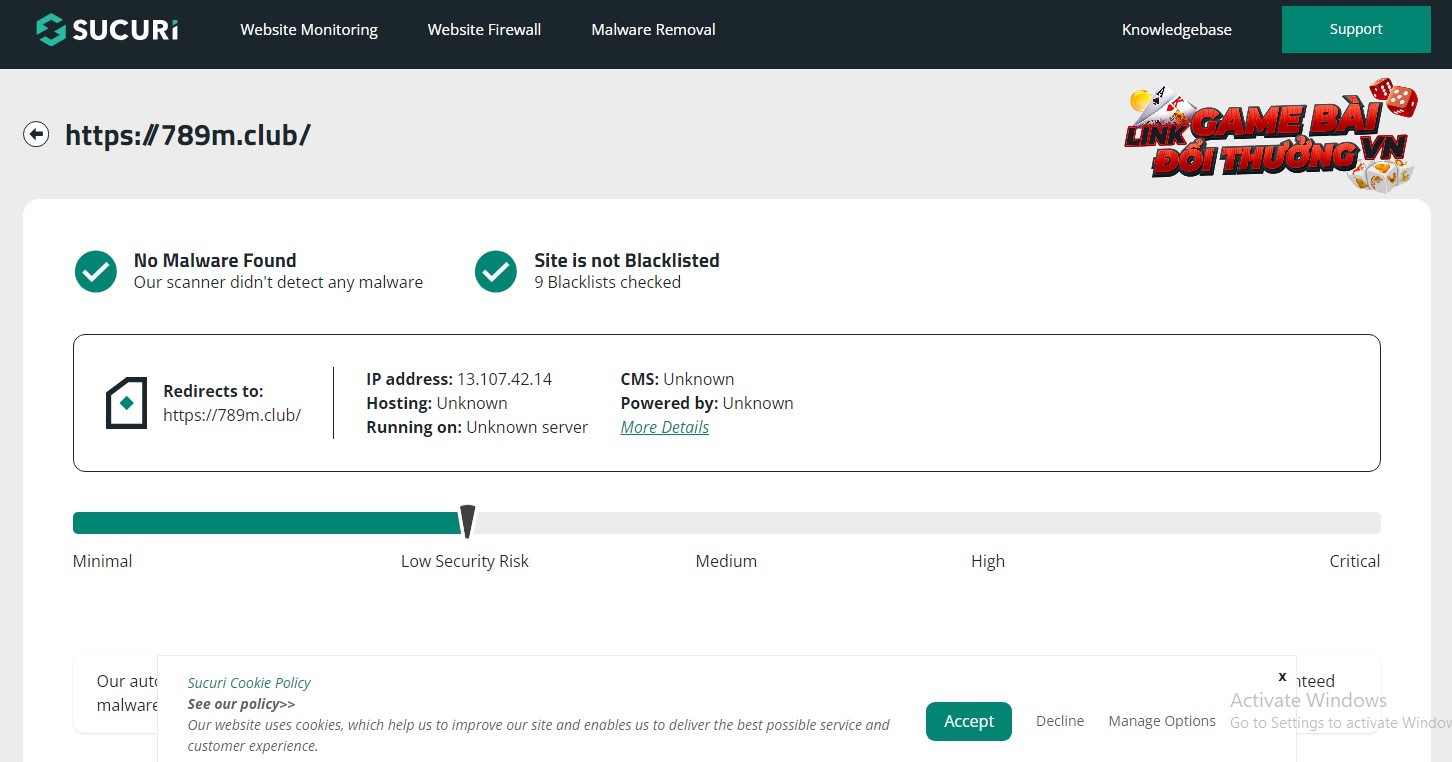This screenshot has width=1452, height=762.
Task: Click the Minimal risk label
Action: 103,561
